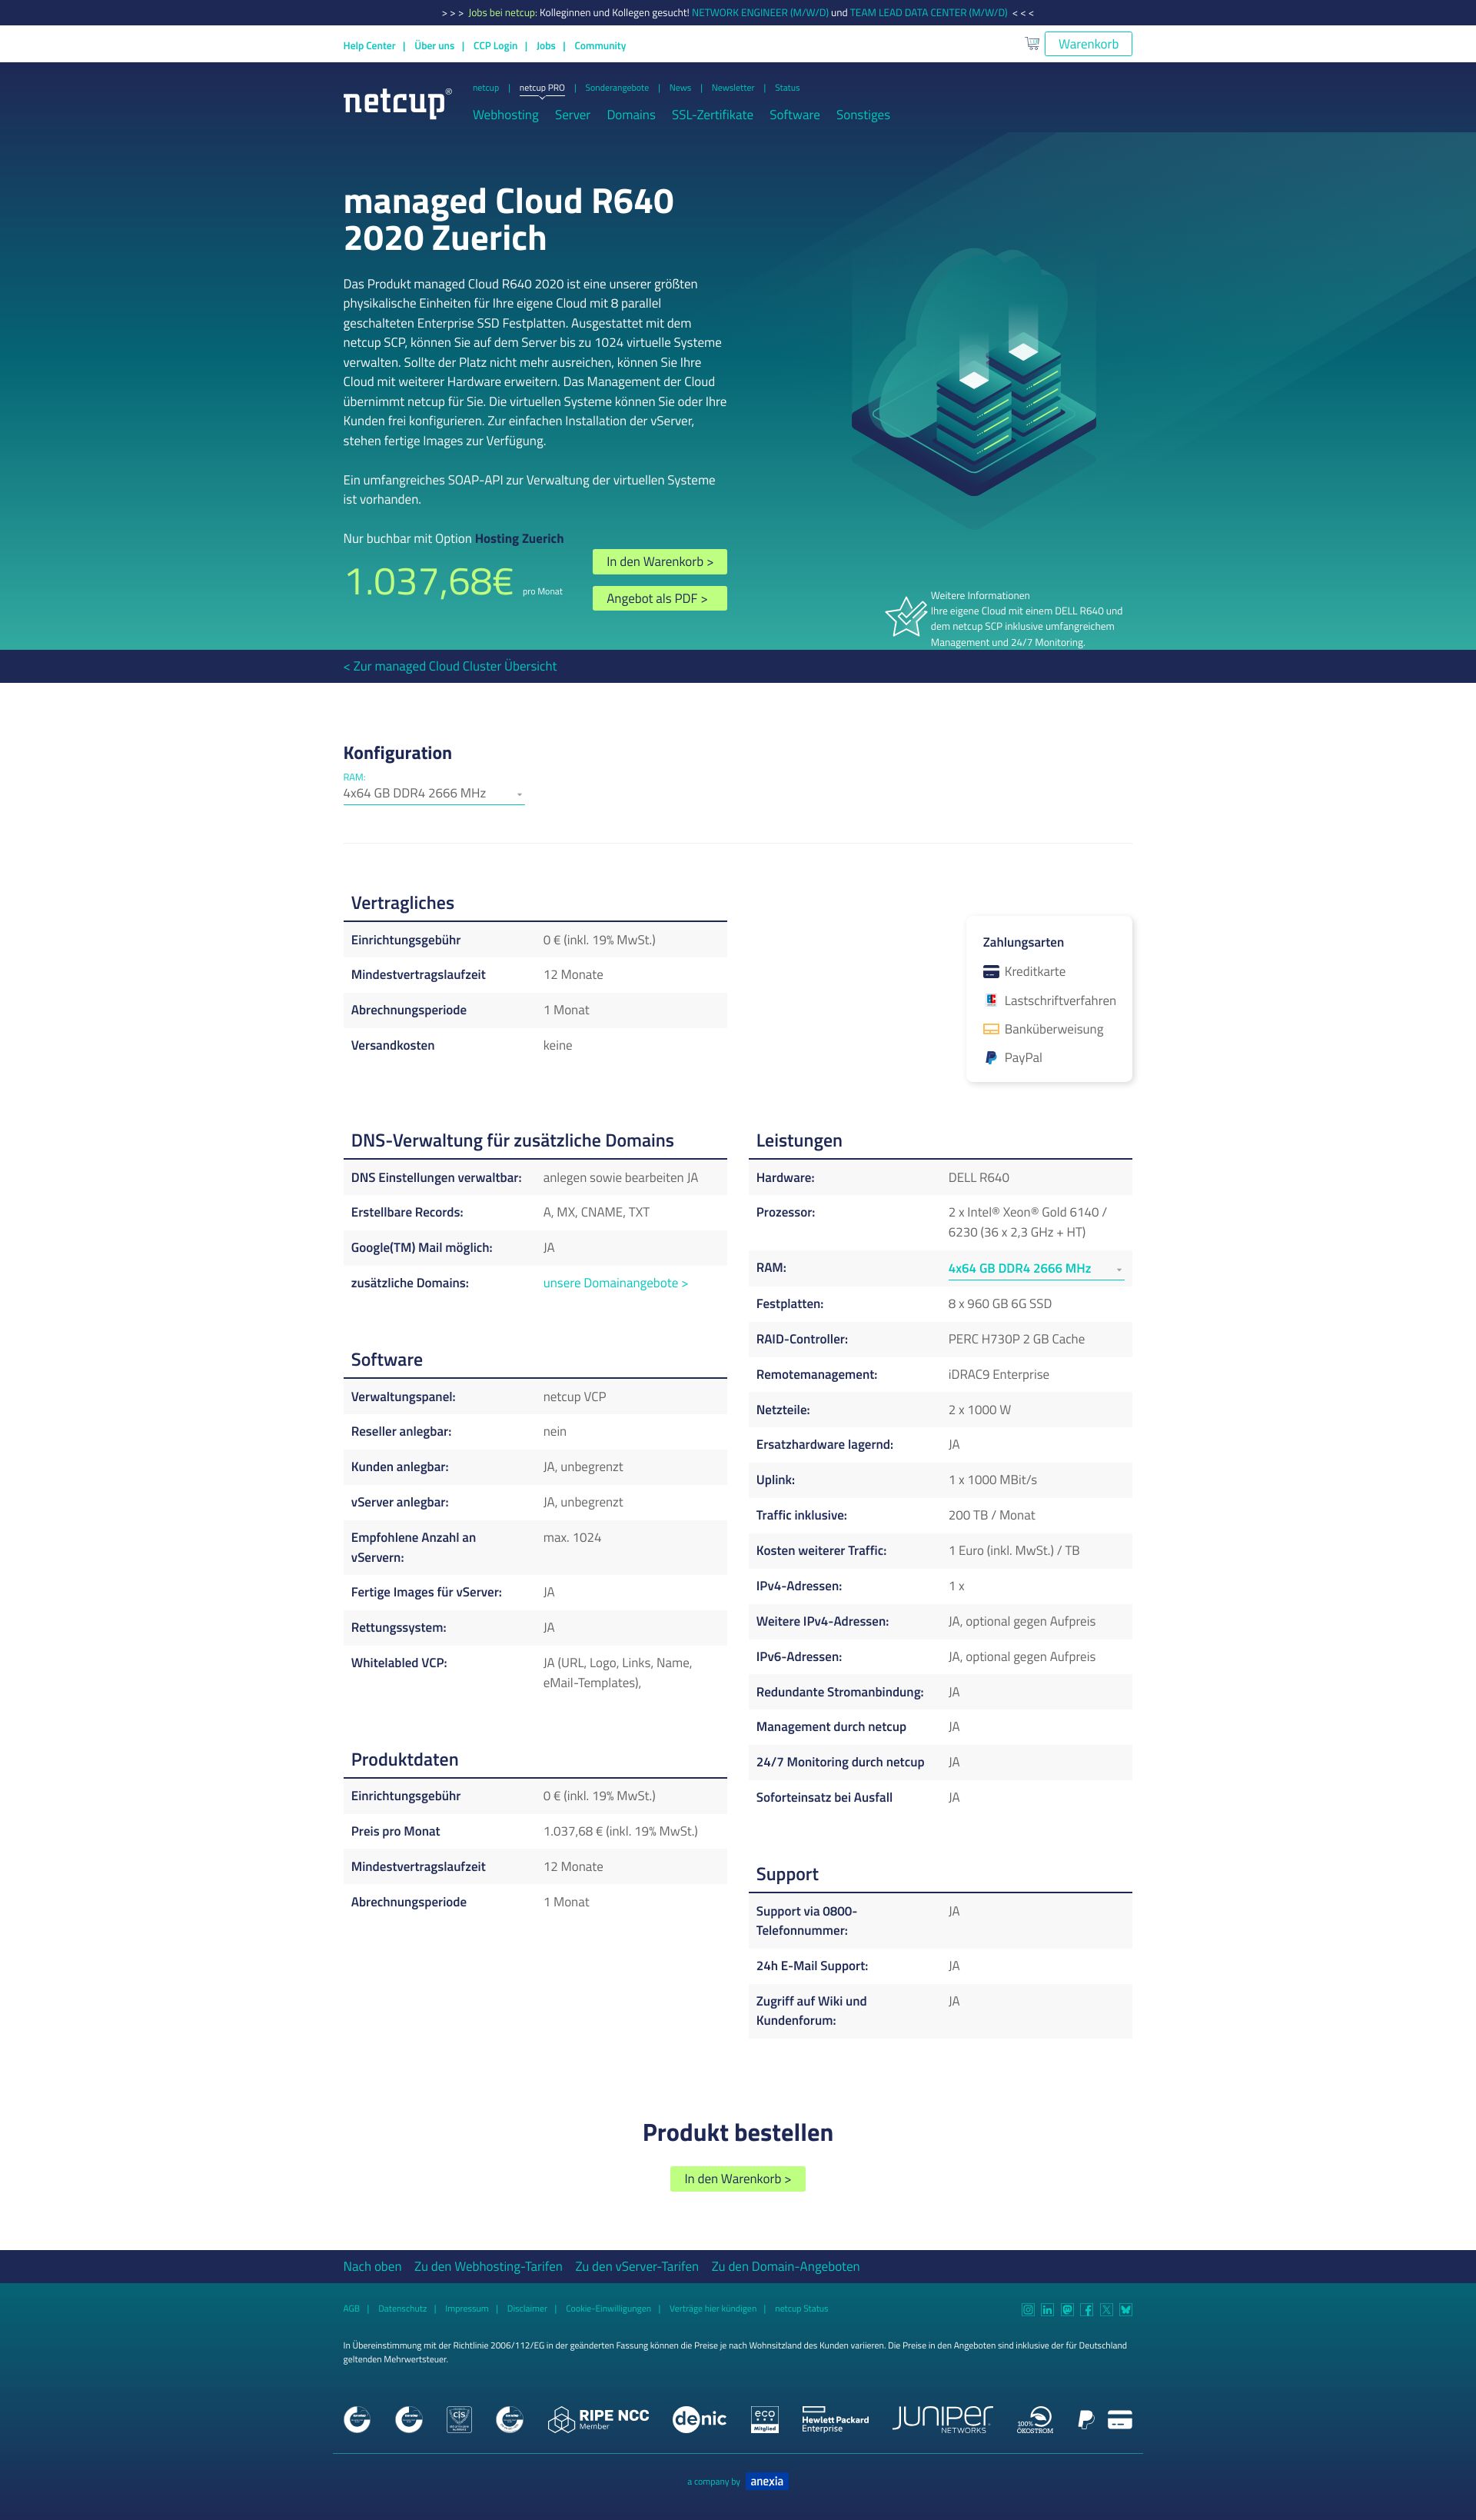The image size is (1476, 2520).
Task: Open 'Zu den Webhosting-Tarifen' footer link
Action: (488, 2266)
